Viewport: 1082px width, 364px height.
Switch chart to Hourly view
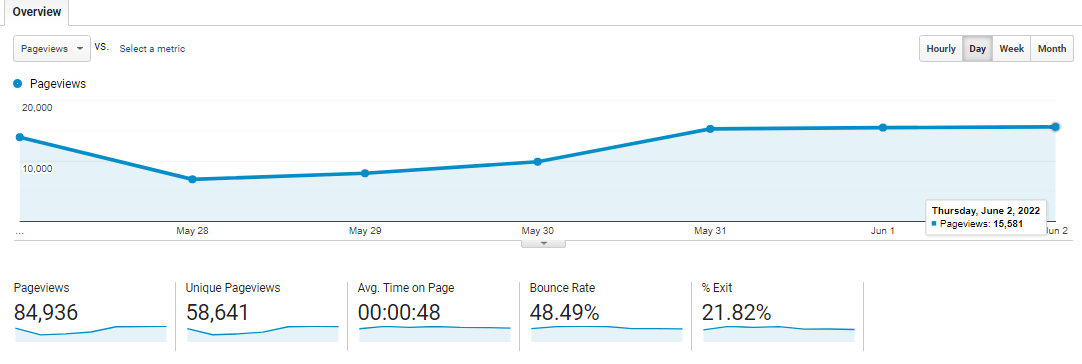tap(941, 49)
